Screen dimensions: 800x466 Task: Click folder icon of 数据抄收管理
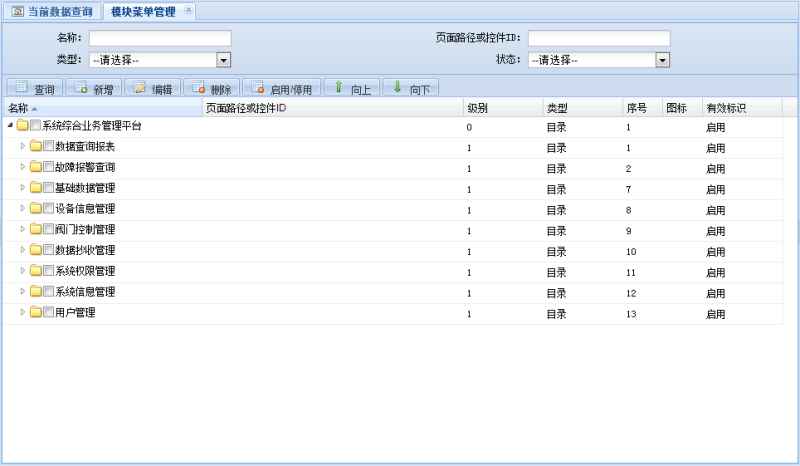point(36,250)
